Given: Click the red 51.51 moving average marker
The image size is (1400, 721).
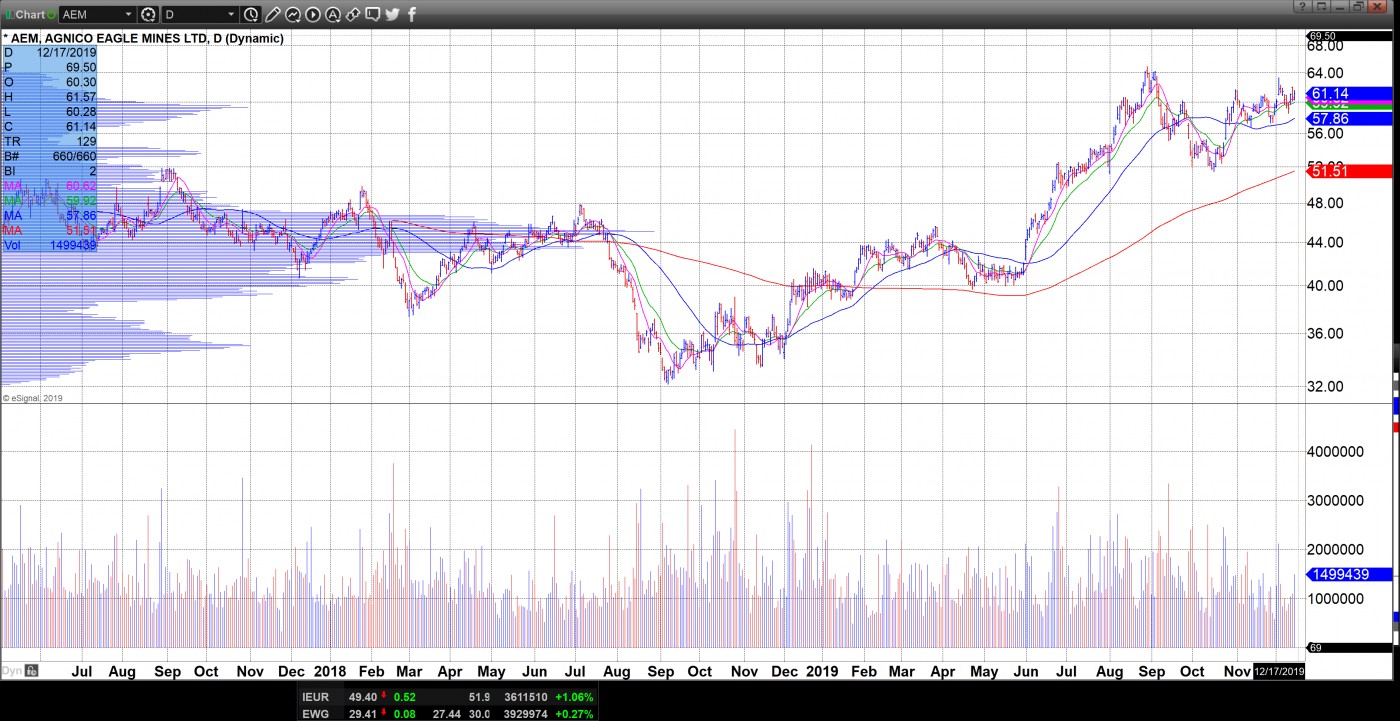Looking at the screenshot, I should point(1349,171).
